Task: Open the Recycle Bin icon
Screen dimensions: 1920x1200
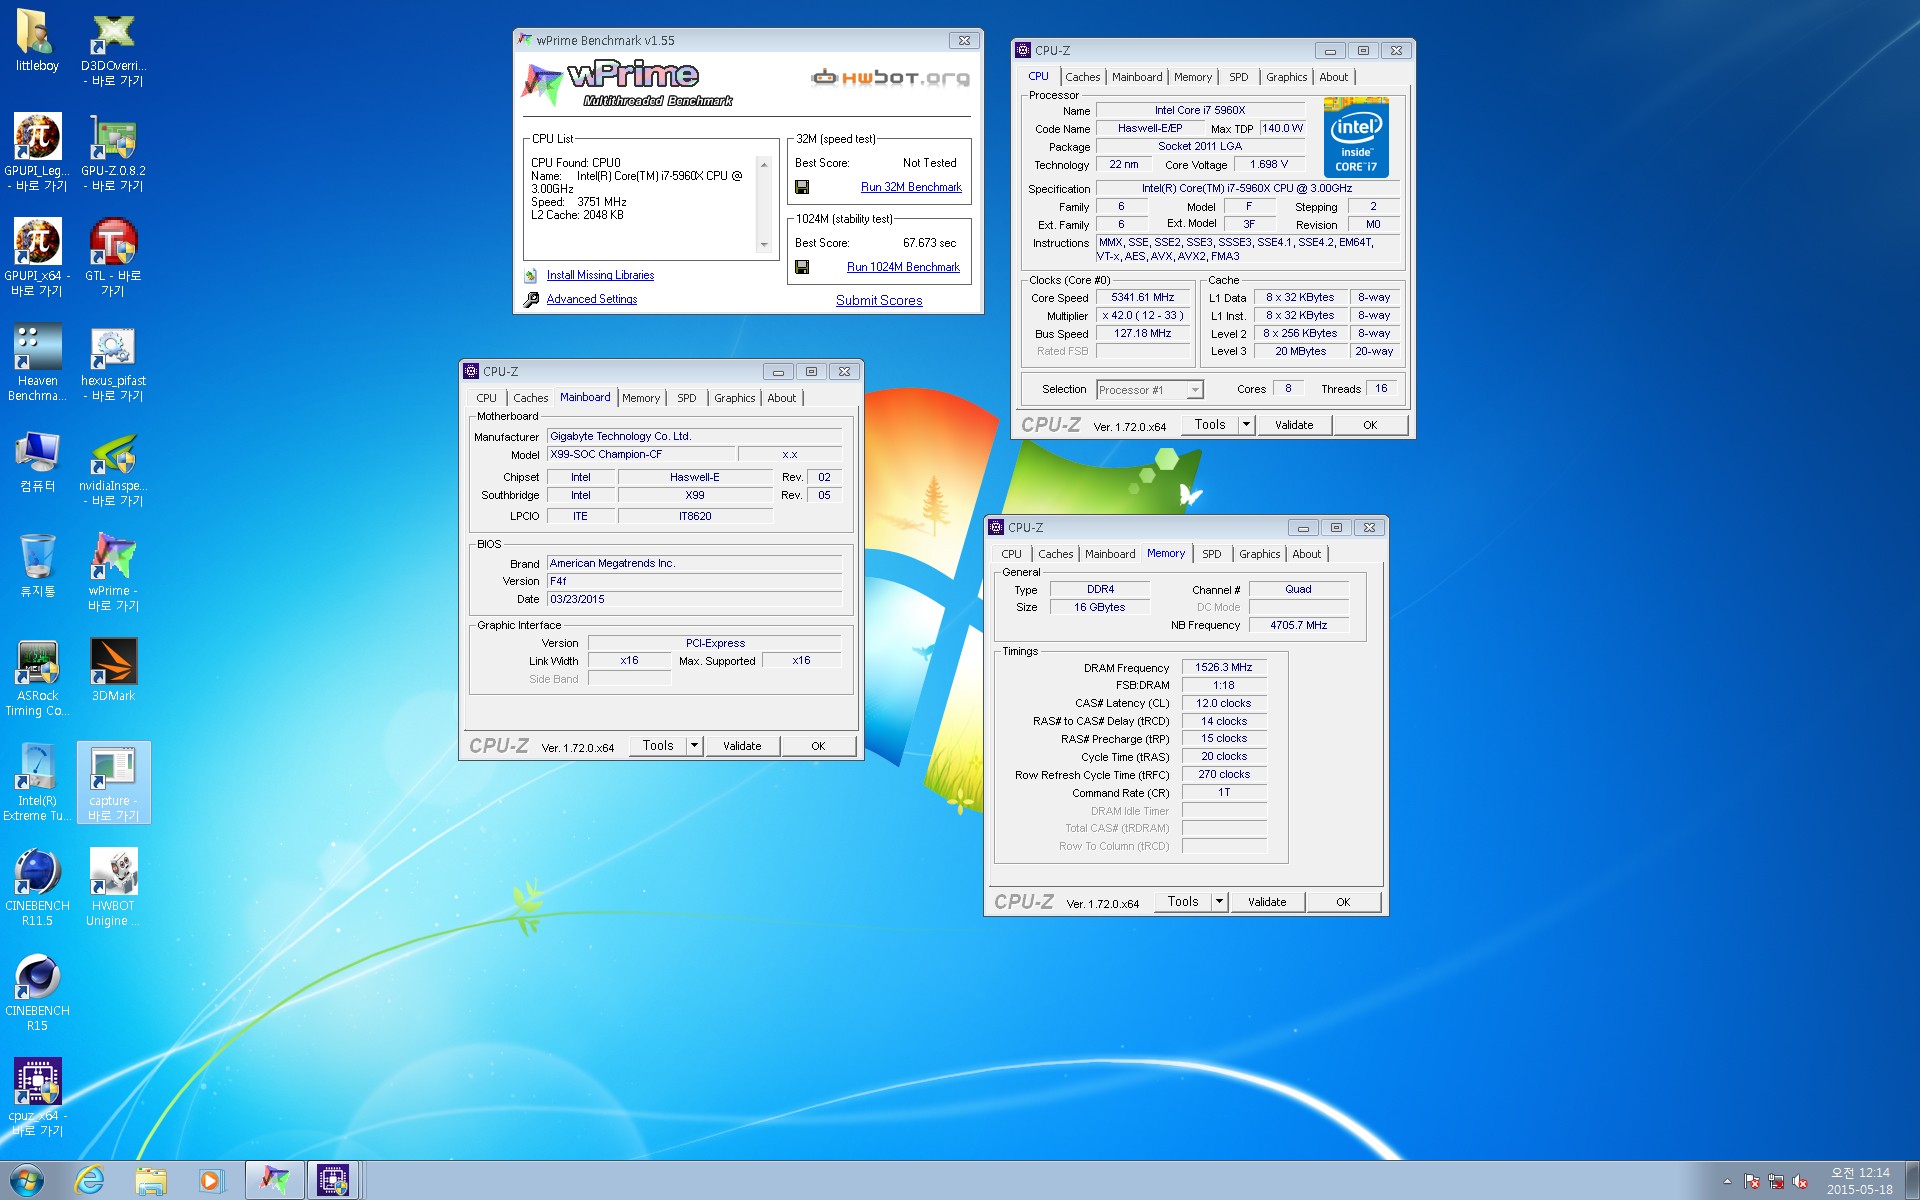Action: tap(37, 566)
